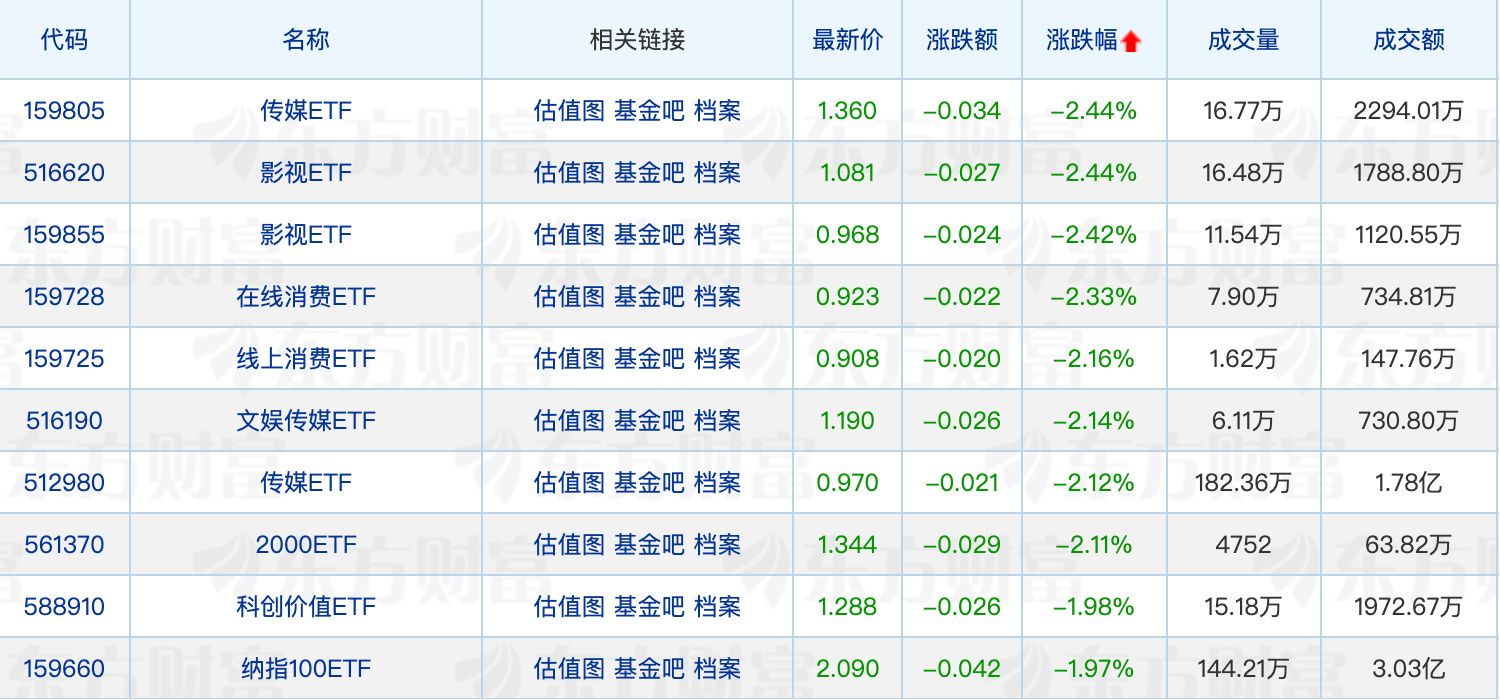Open 基金吧 for 在线消费ETF row
Image resolution: width=1500 pixels, height=700 pixels.
click(649, 297)
